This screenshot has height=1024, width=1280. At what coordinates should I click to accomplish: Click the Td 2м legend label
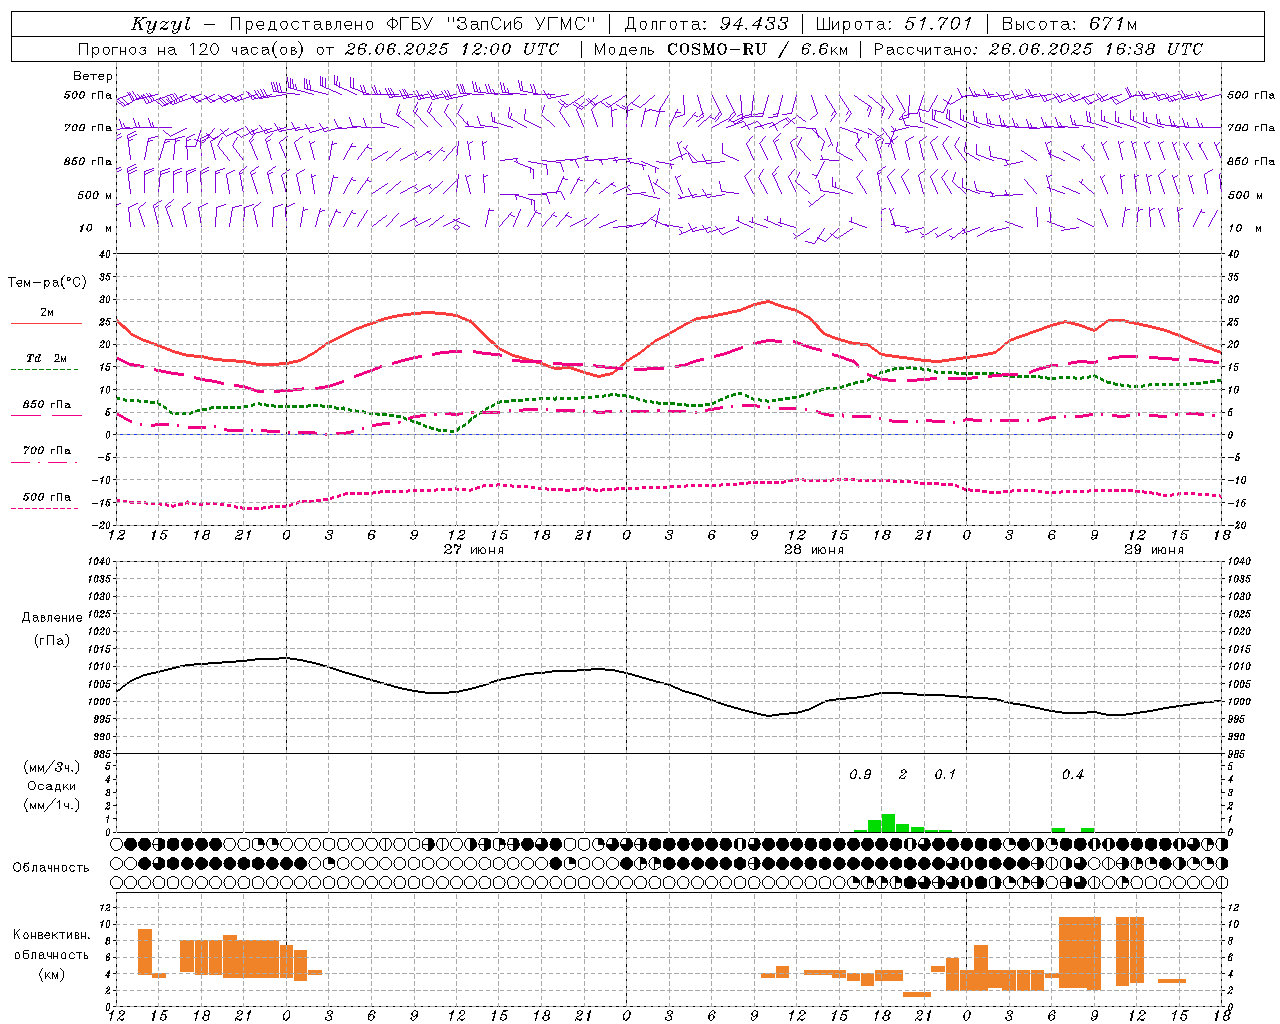click(x=46, y=358)
